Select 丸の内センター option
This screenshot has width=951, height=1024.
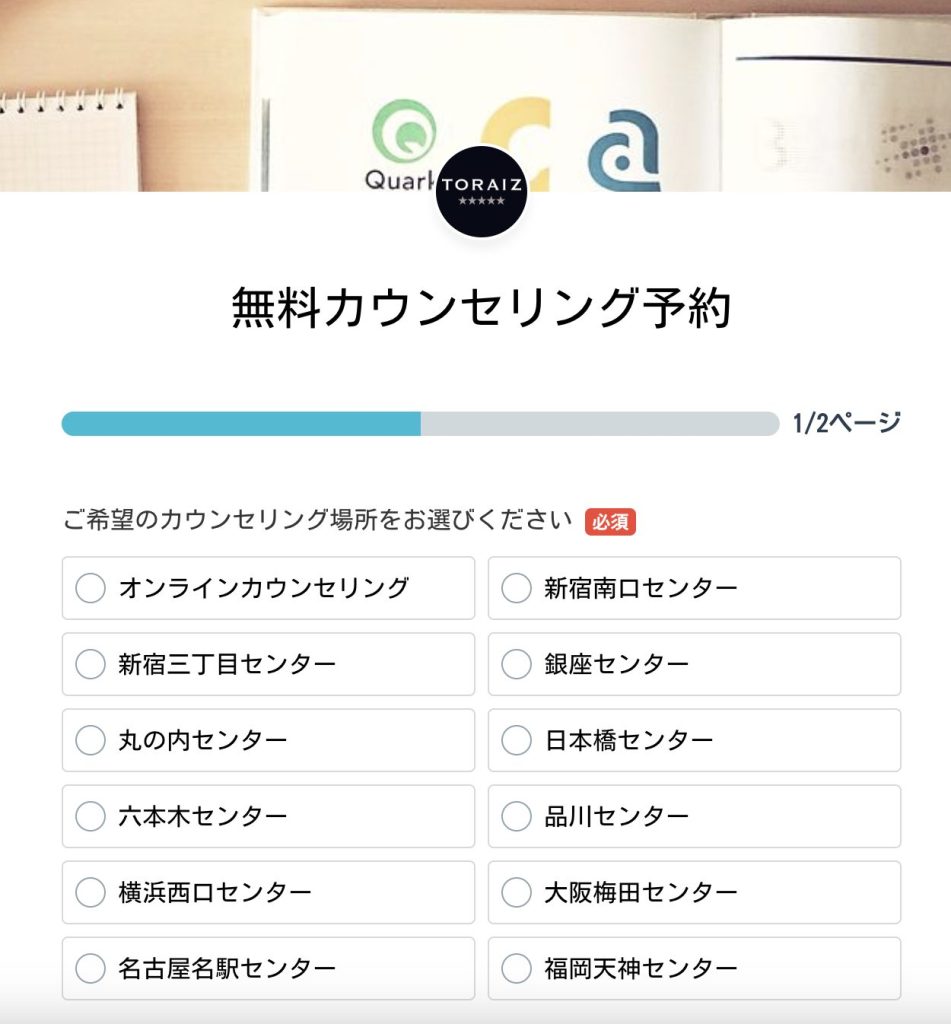[90, 740]
